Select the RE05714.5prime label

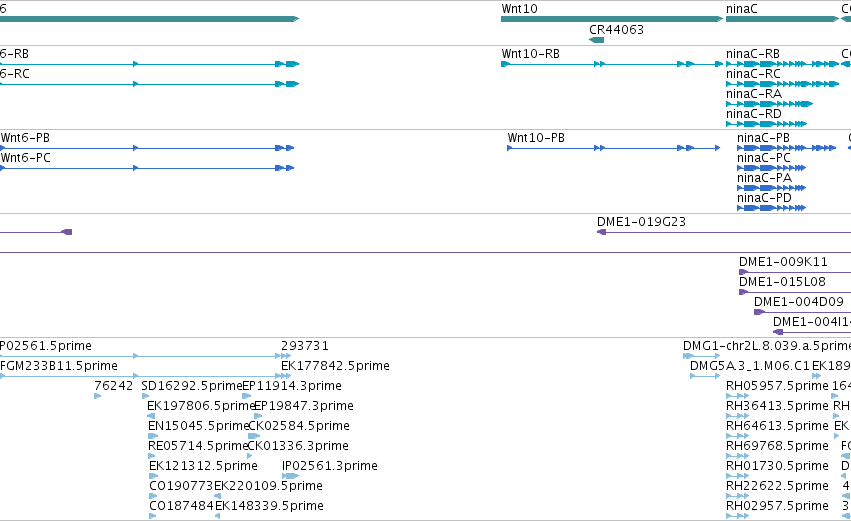tap(198, 446)
